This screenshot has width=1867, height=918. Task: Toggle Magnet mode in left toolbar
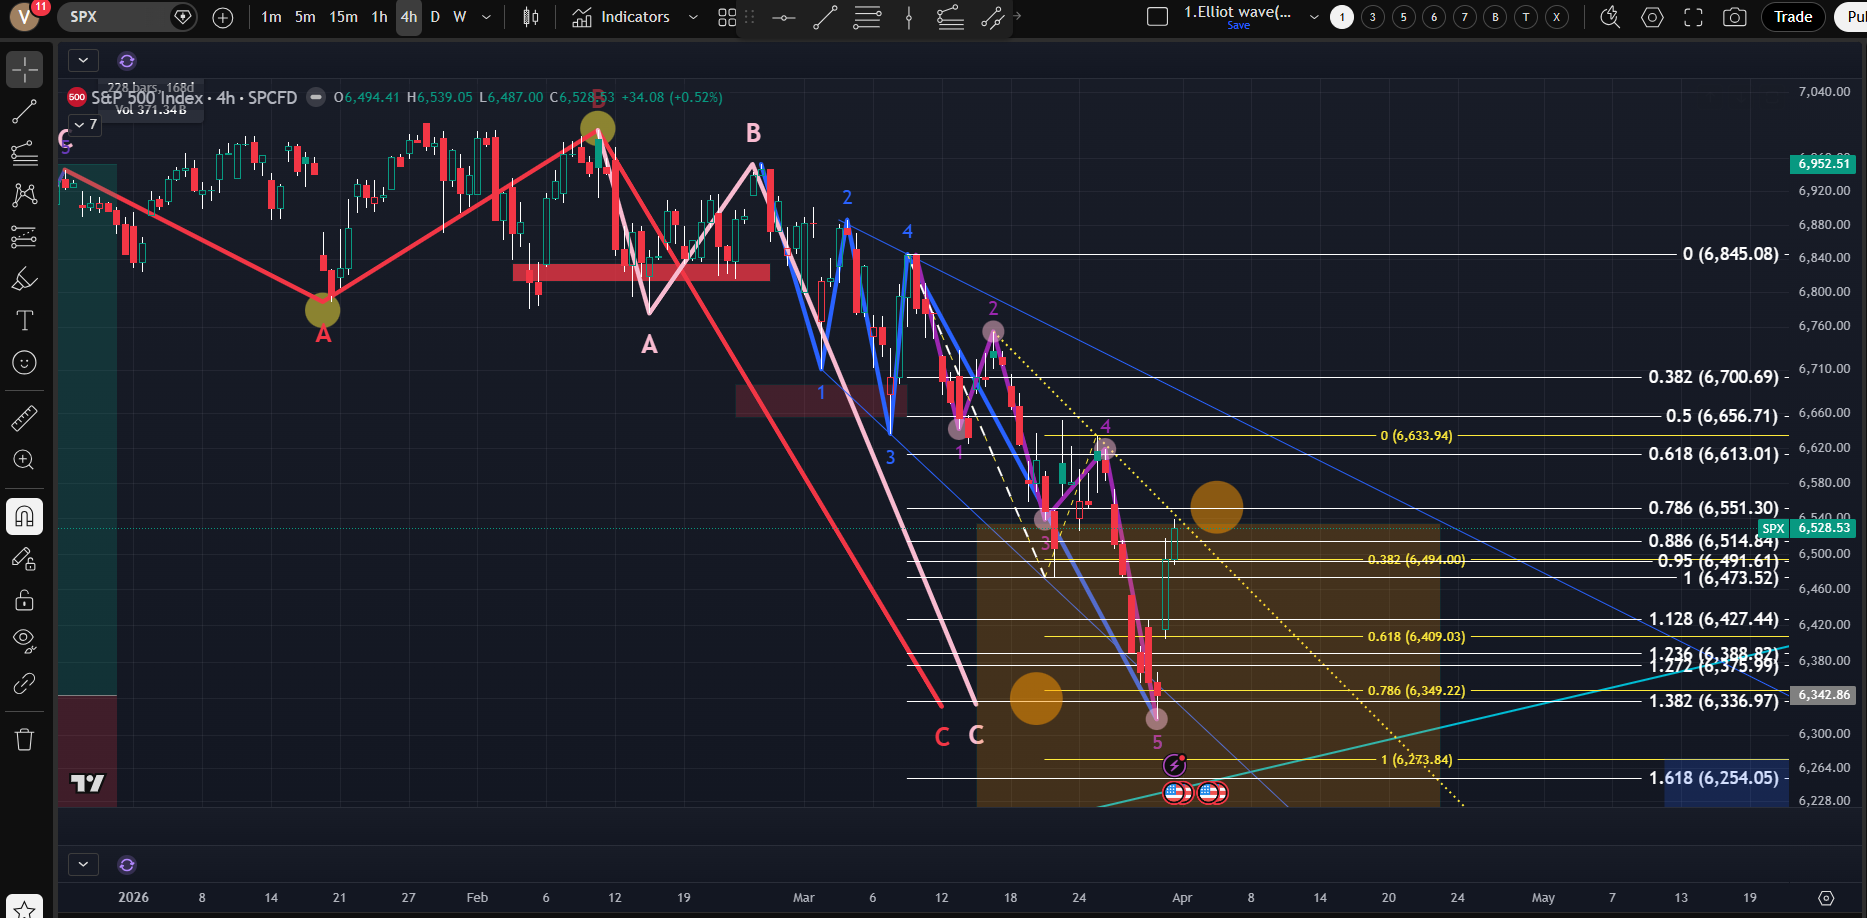24,517
